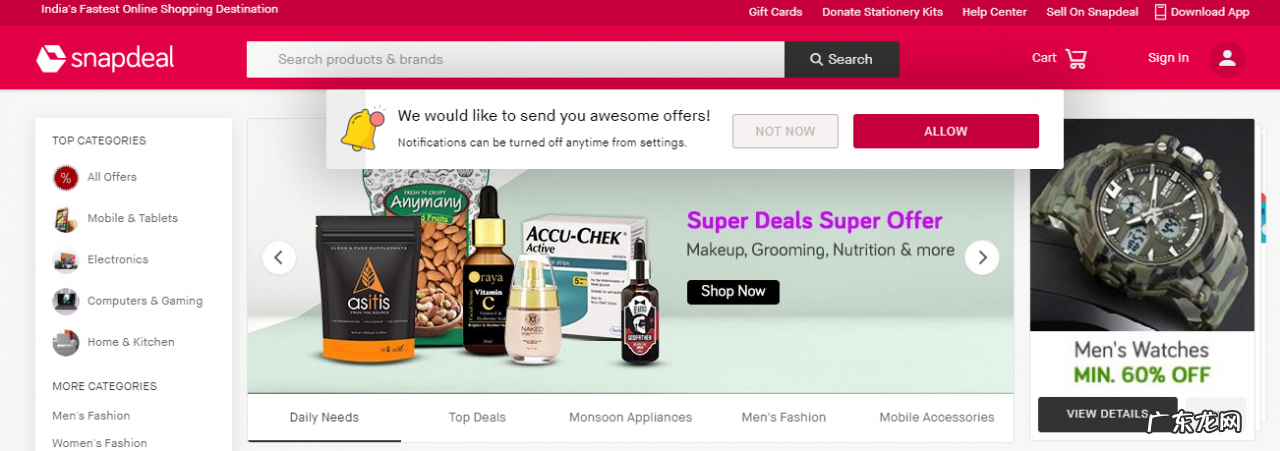
Task: Open Mobile & Tablets category icon
Action: [66, 219]
